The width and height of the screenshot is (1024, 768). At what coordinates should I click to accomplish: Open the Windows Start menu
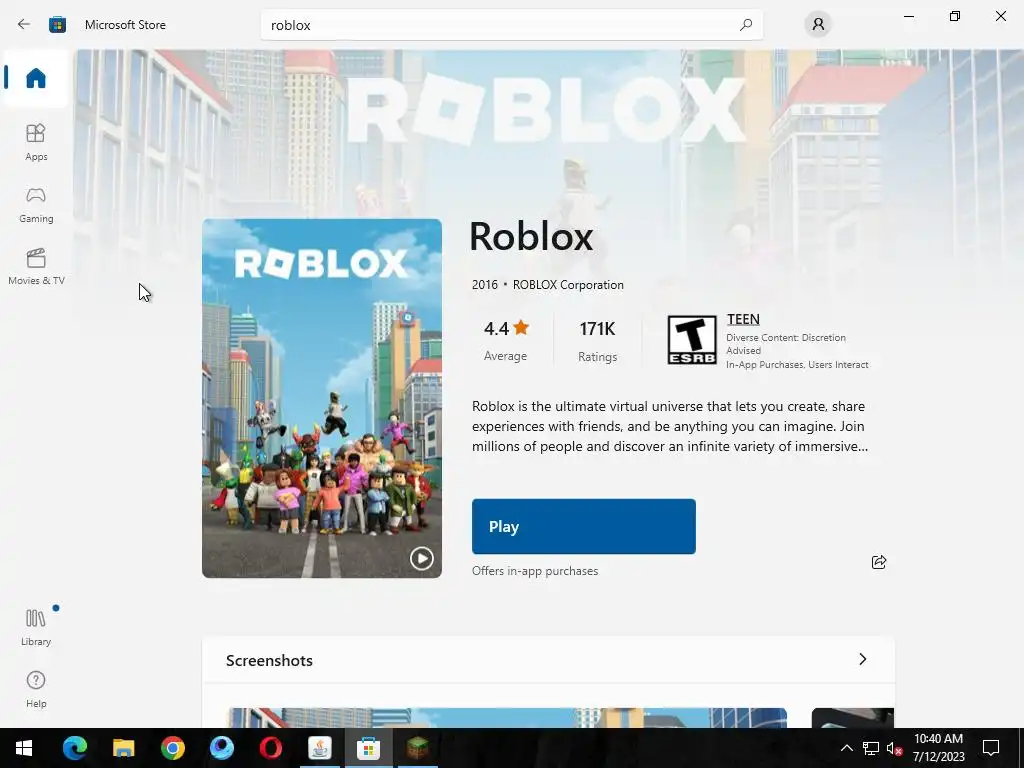tap(24, 748)
